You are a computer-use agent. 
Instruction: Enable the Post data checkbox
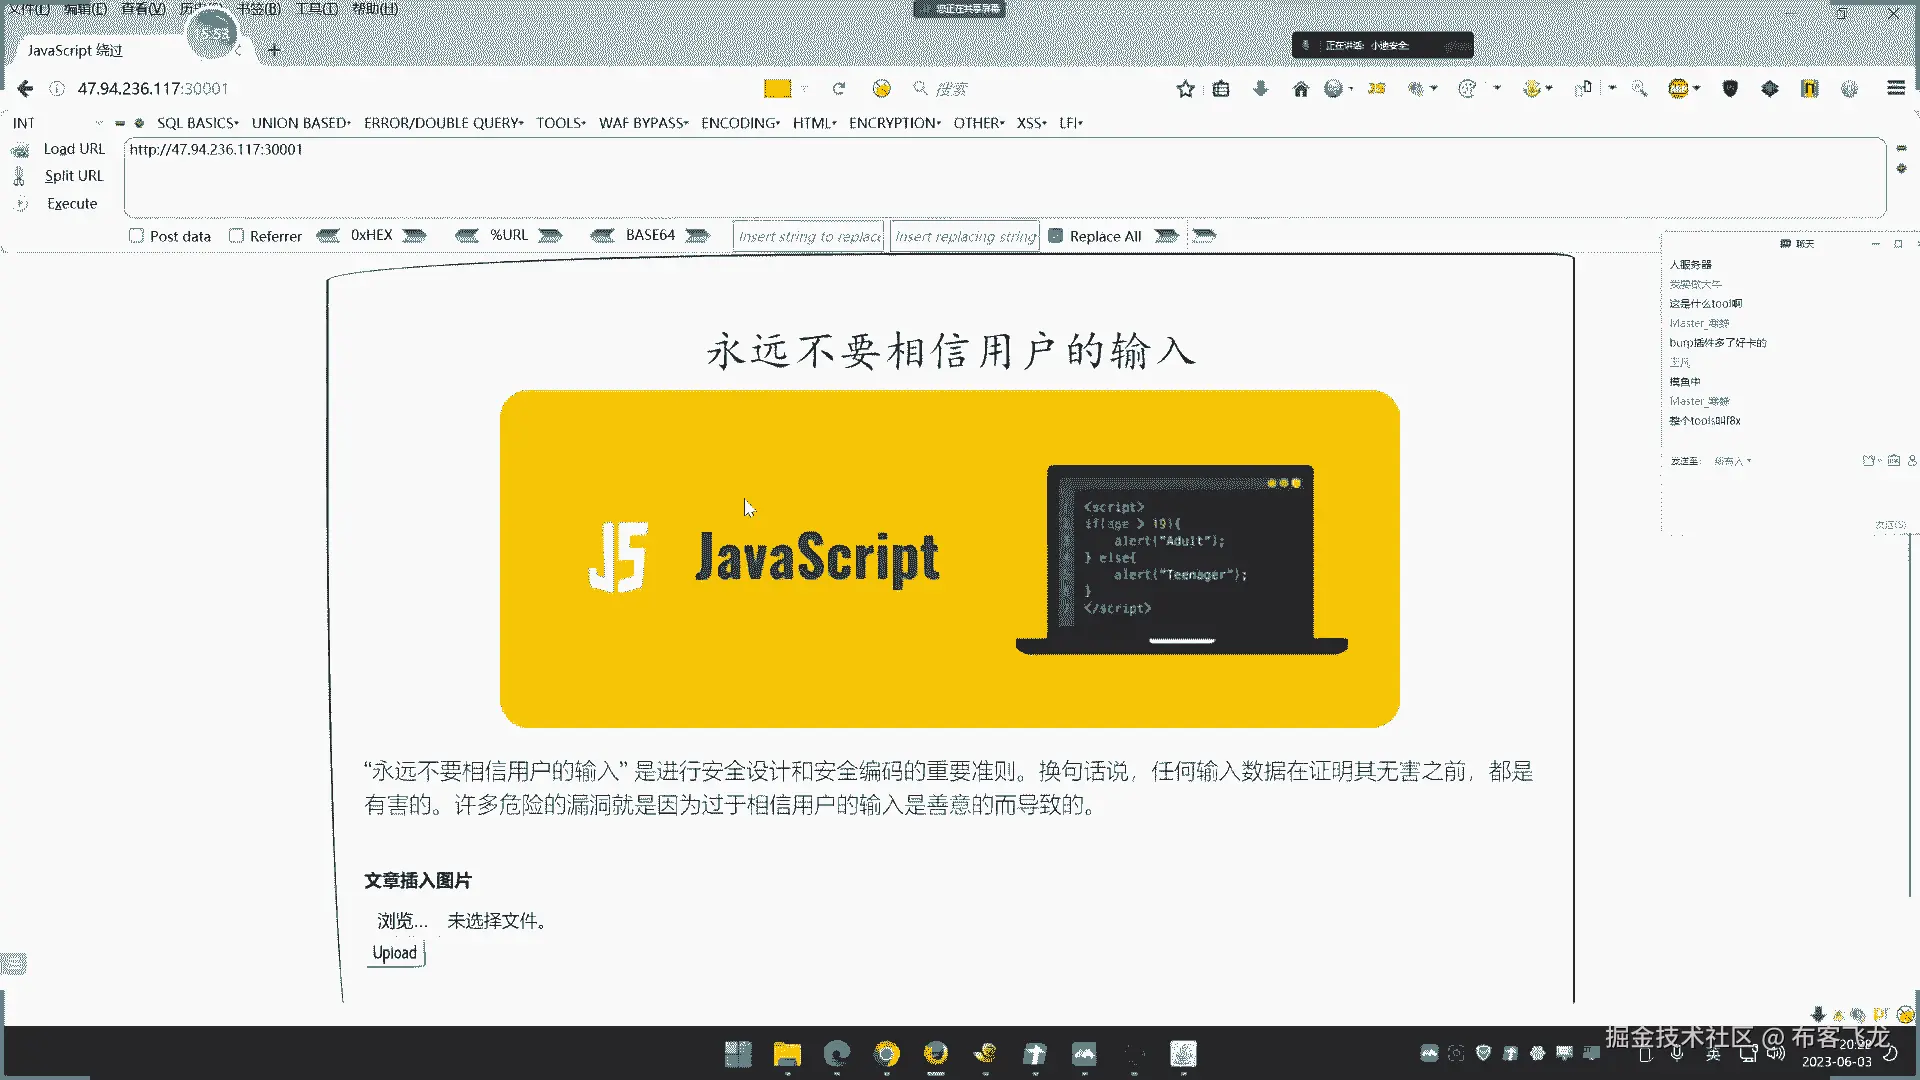coord(137,236)
